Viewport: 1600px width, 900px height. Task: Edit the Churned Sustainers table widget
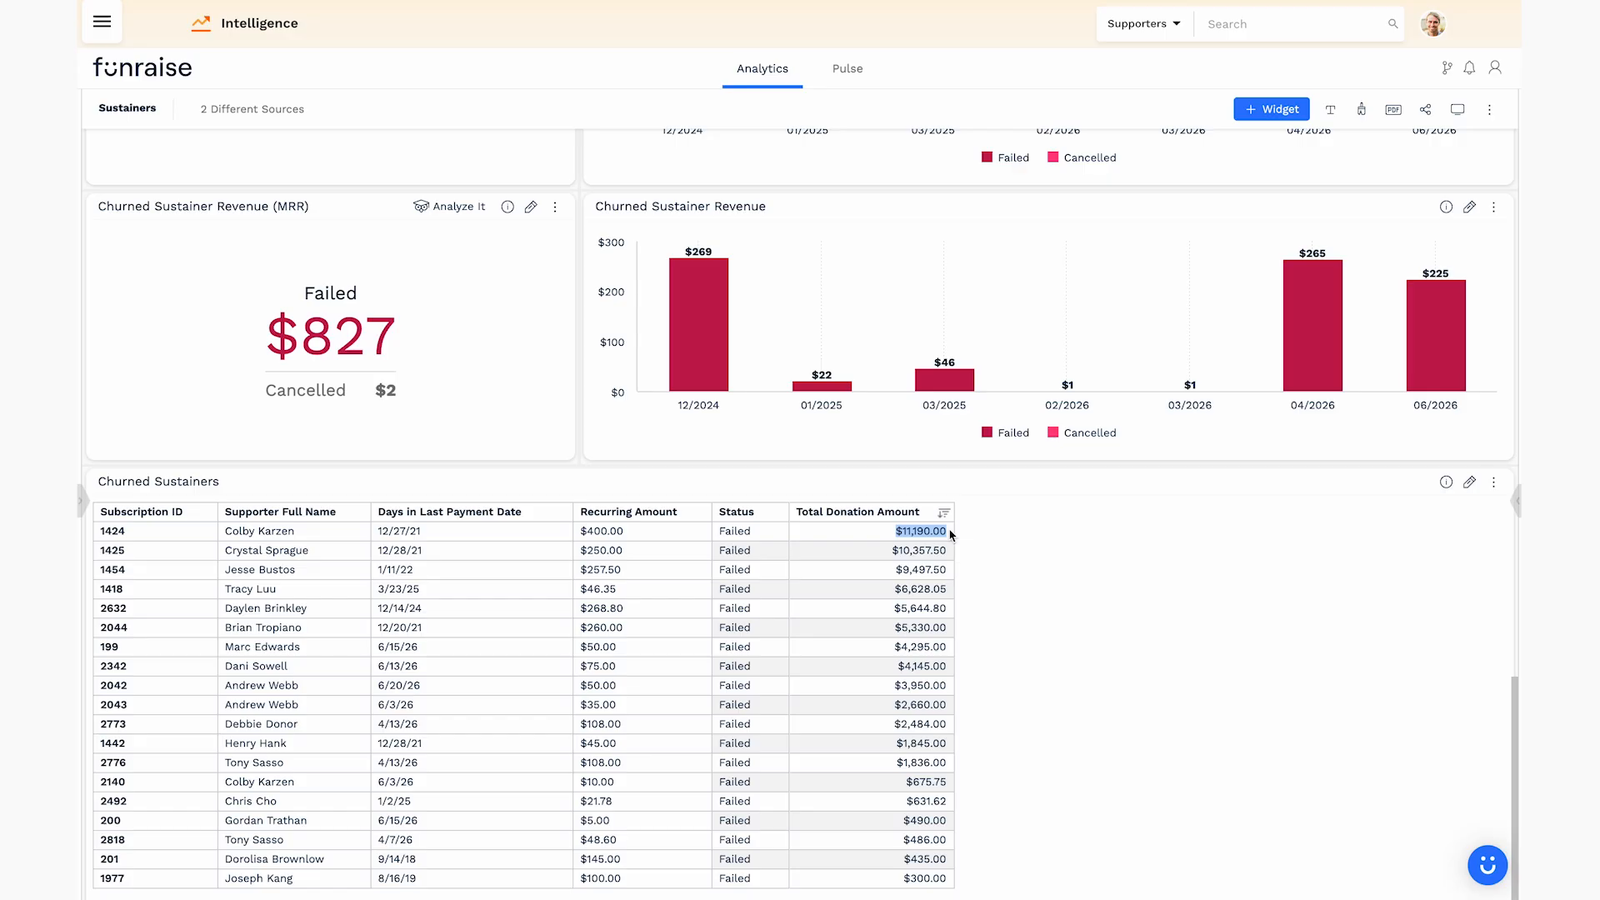pos(1469,482)
